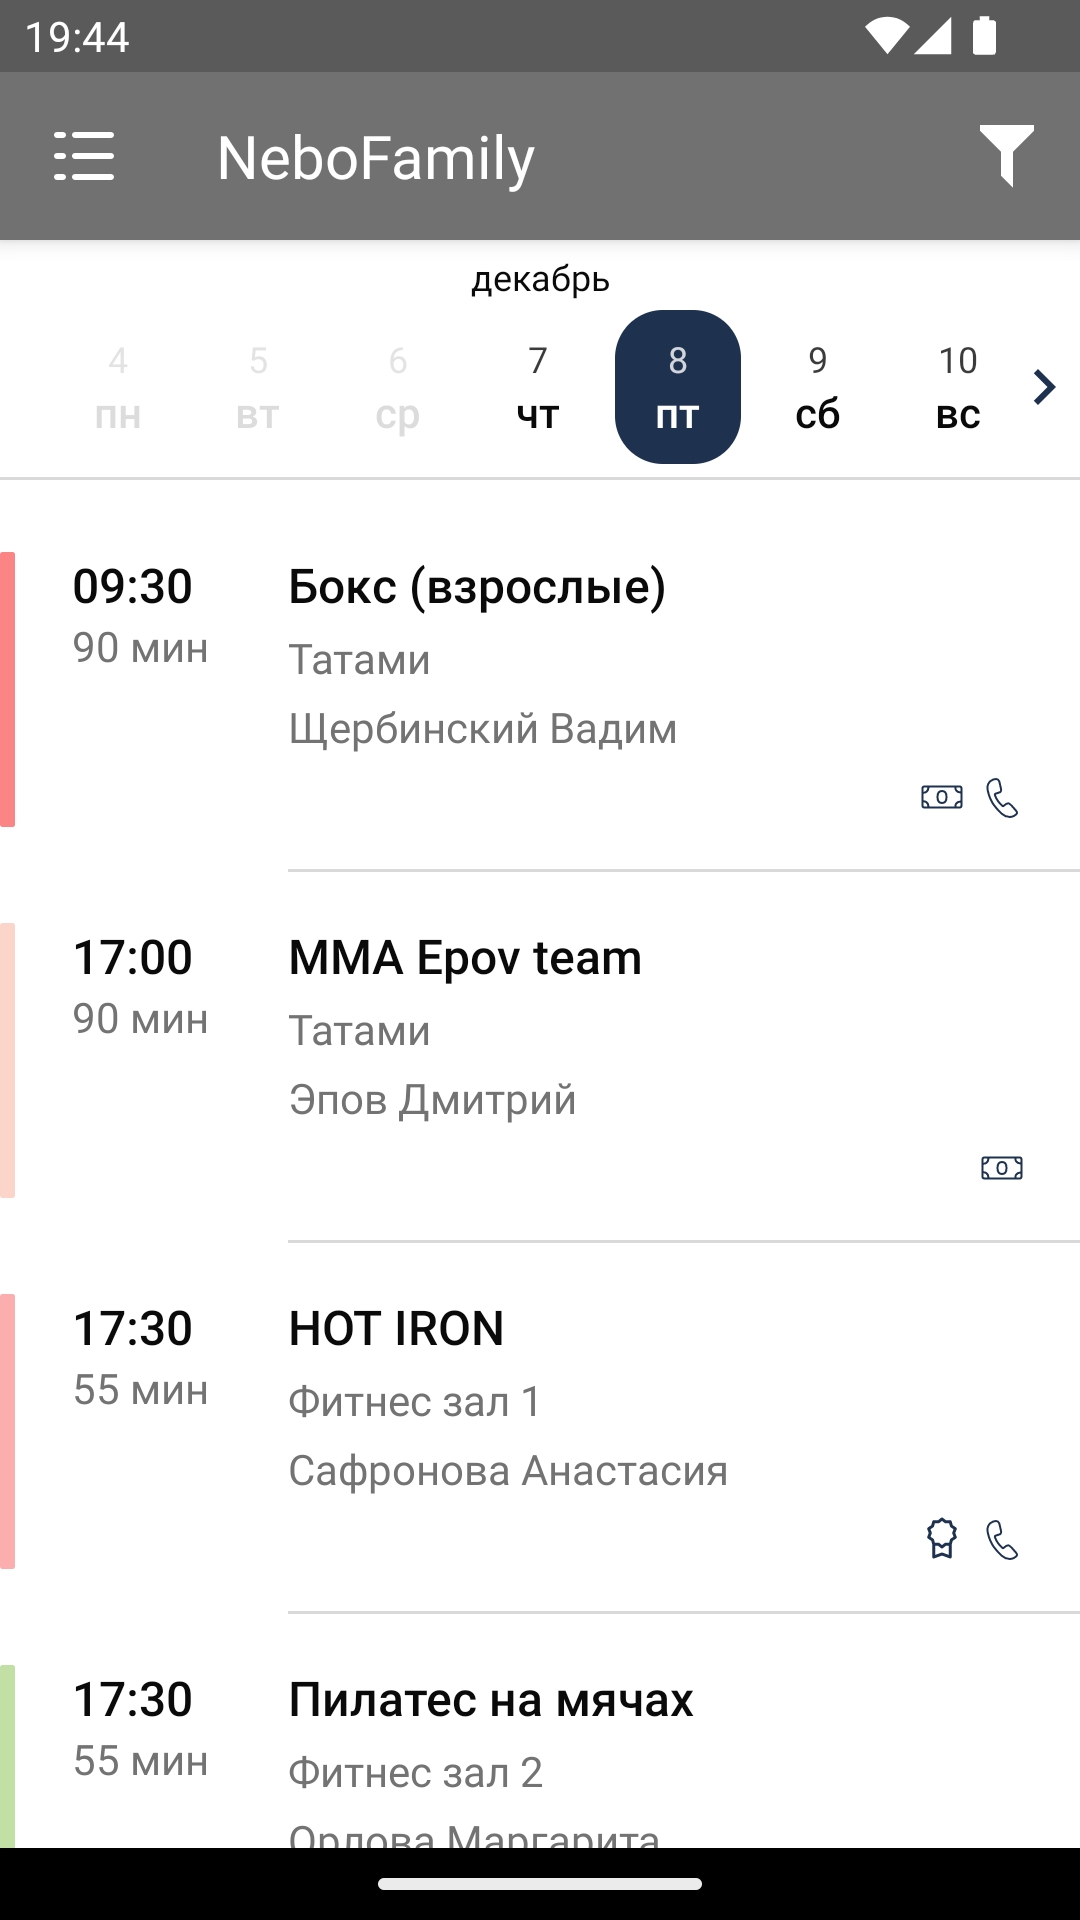Open the HOT IRON class entry
1080x1920 pixels.
[x=540, y=1431]
